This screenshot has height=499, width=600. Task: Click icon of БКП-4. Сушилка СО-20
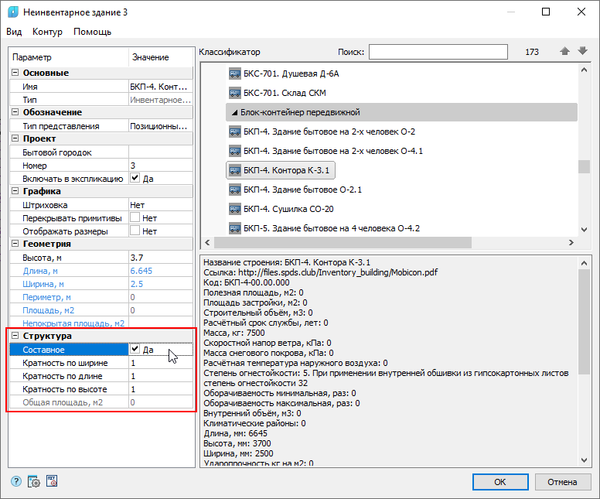pos(235,209)
